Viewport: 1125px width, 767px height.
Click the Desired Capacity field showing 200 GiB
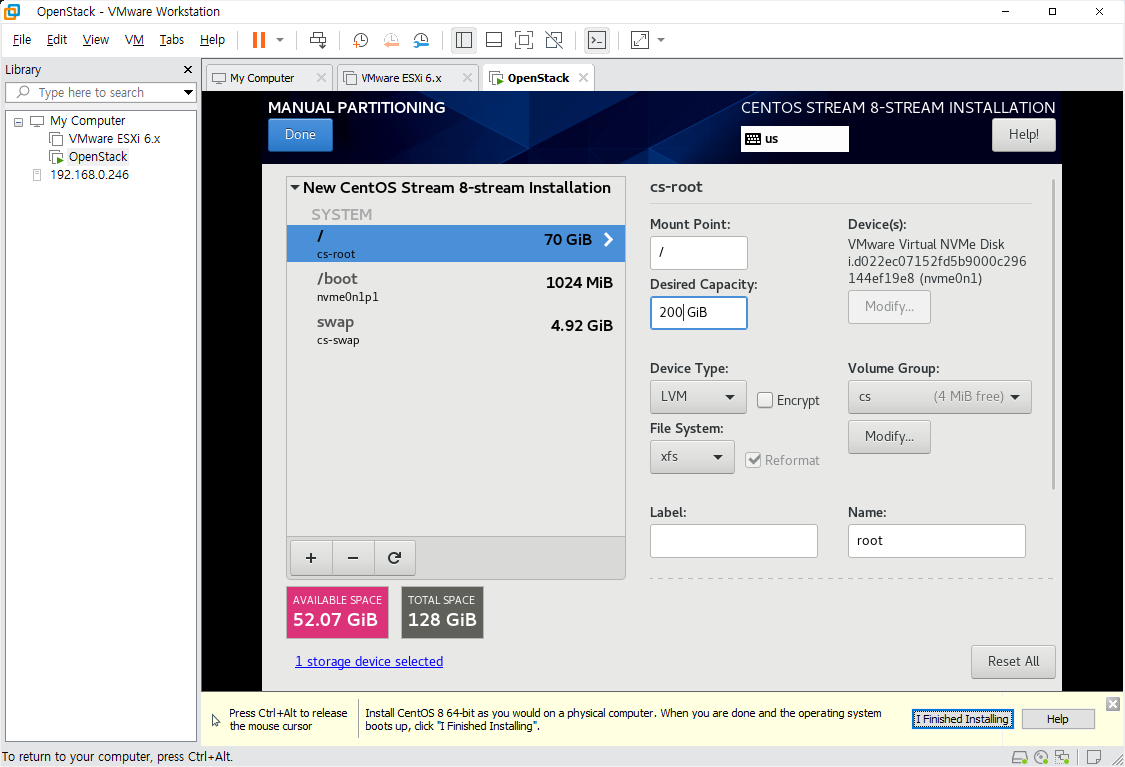coord(698,312)
